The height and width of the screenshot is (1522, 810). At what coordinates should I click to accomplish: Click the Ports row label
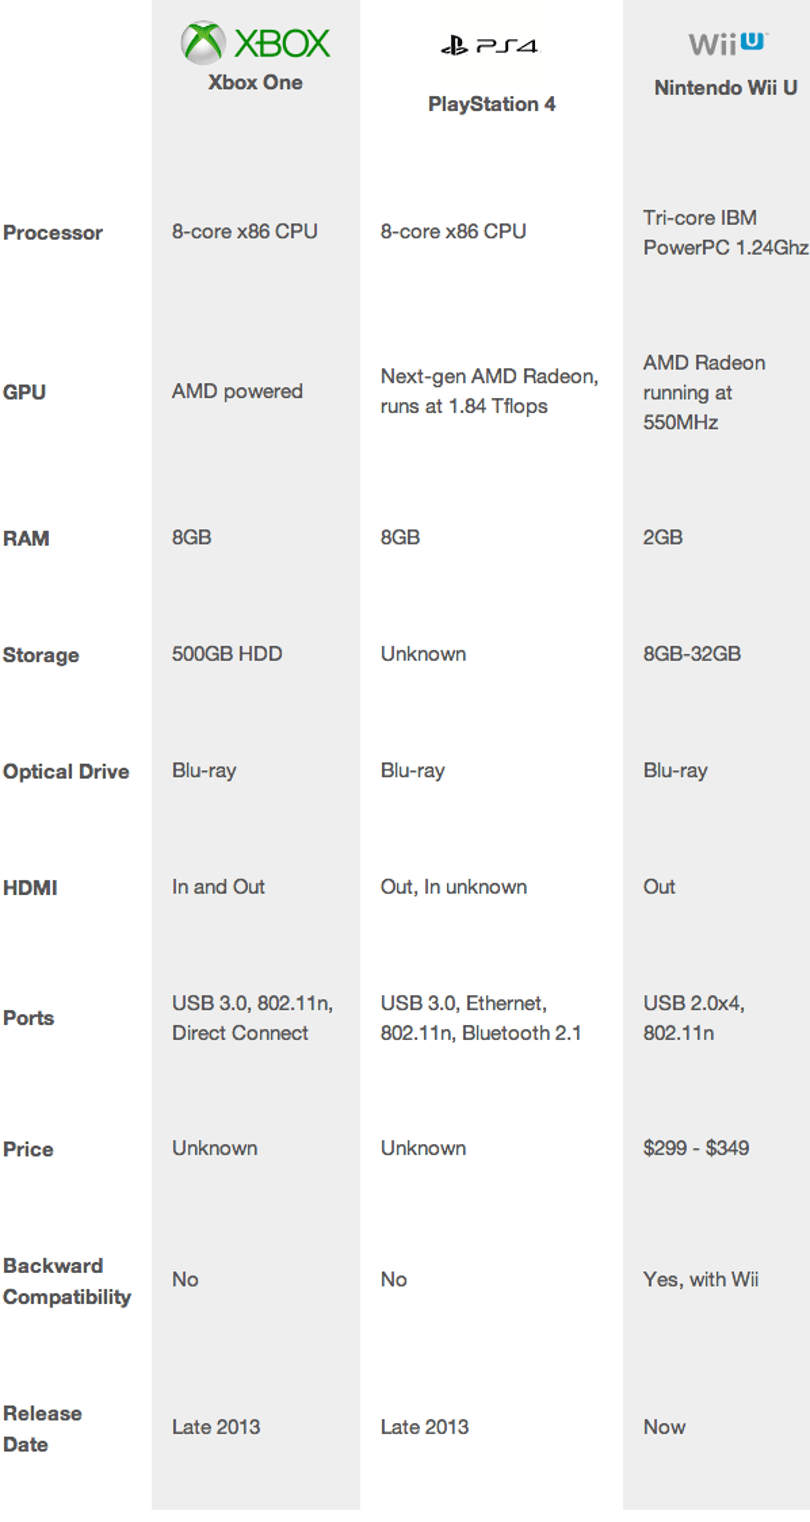(28, 1019)
